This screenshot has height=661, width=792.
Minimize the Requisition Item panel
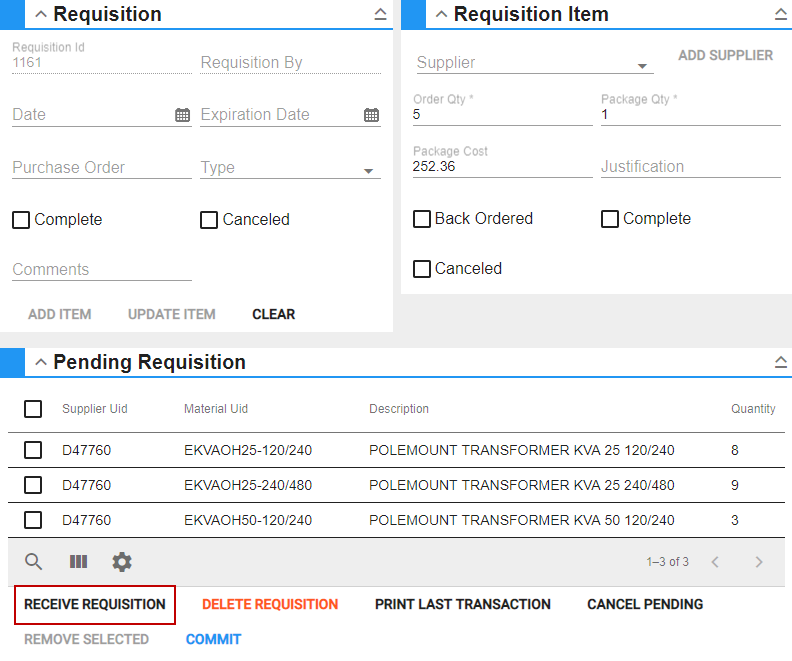781,14
